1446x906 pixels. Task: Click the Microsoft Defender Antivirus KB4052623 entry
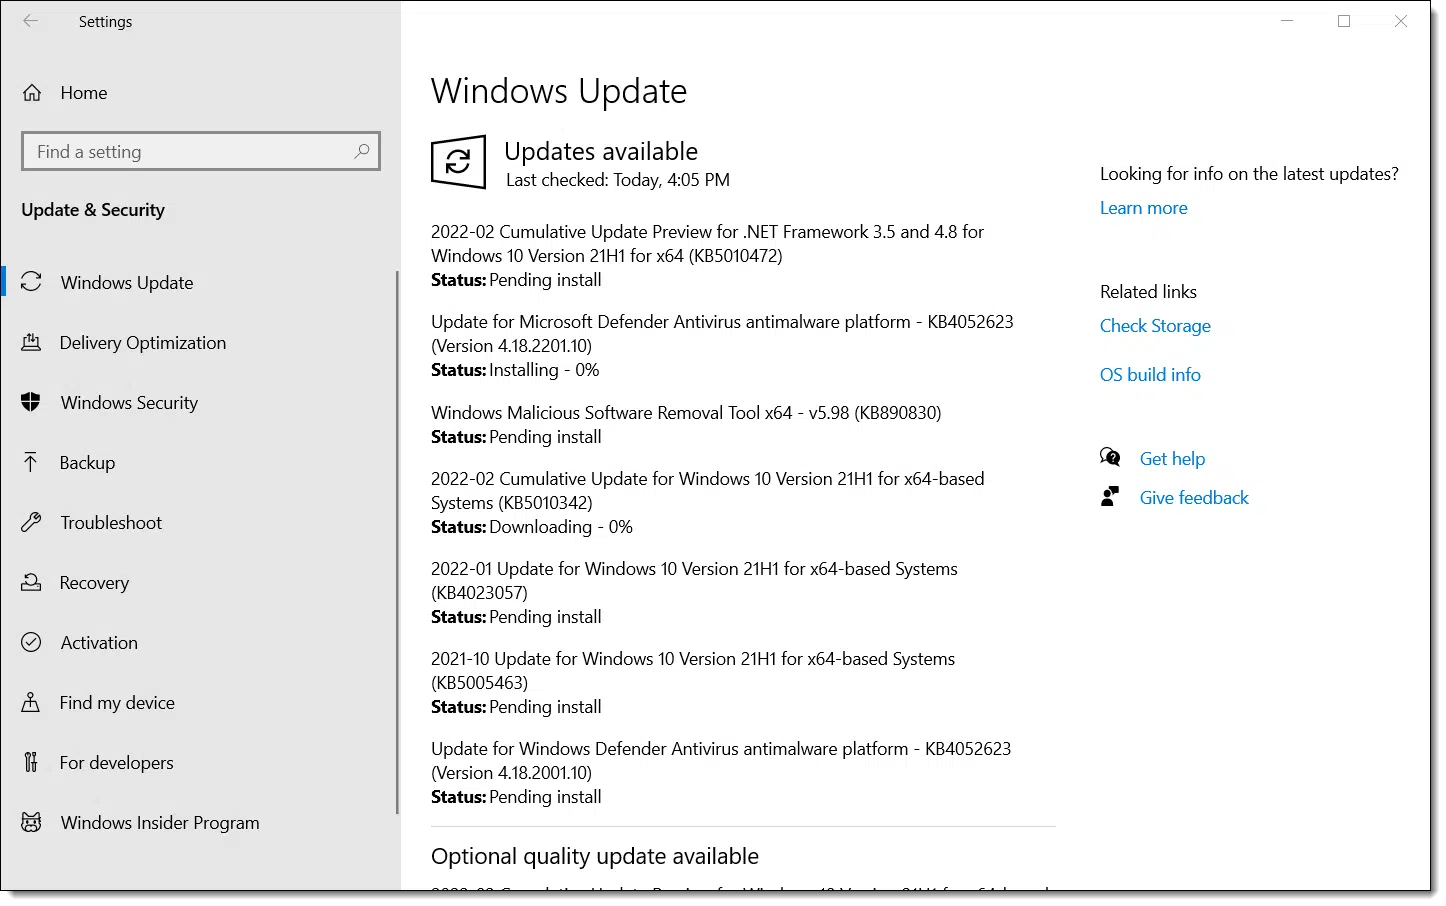click(x=722, y=346)
